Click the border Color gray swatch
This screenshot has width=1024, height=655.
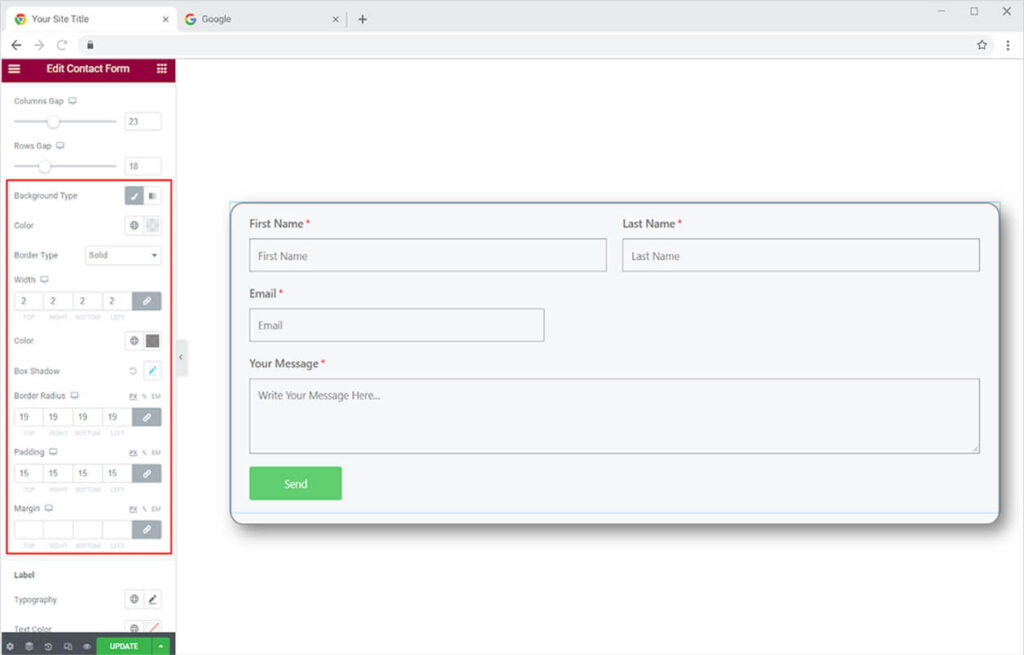[x=152, y=341]
